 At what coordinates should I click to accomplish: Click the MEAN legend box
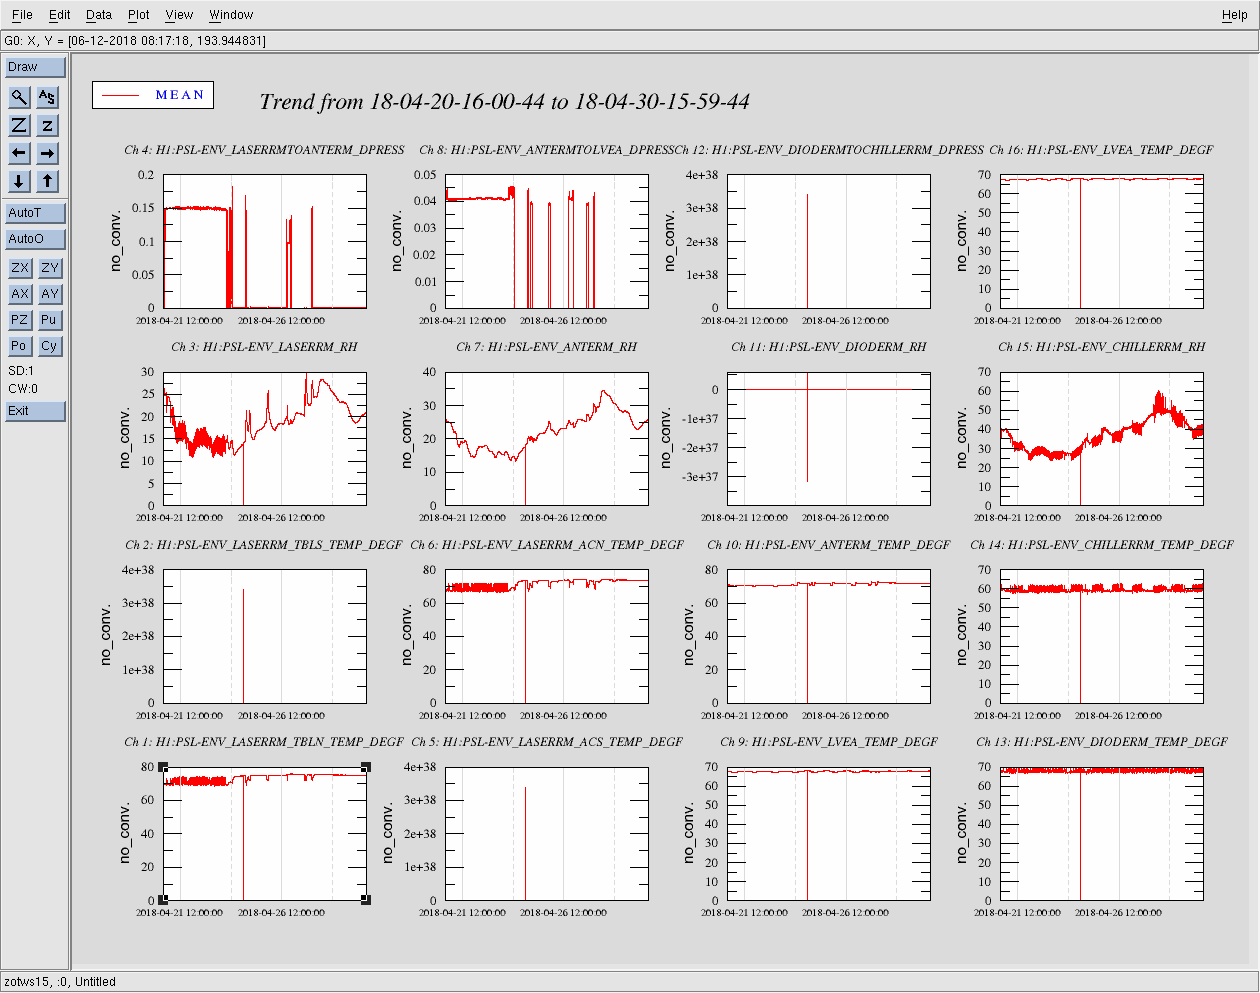click(x=153, y=95)
